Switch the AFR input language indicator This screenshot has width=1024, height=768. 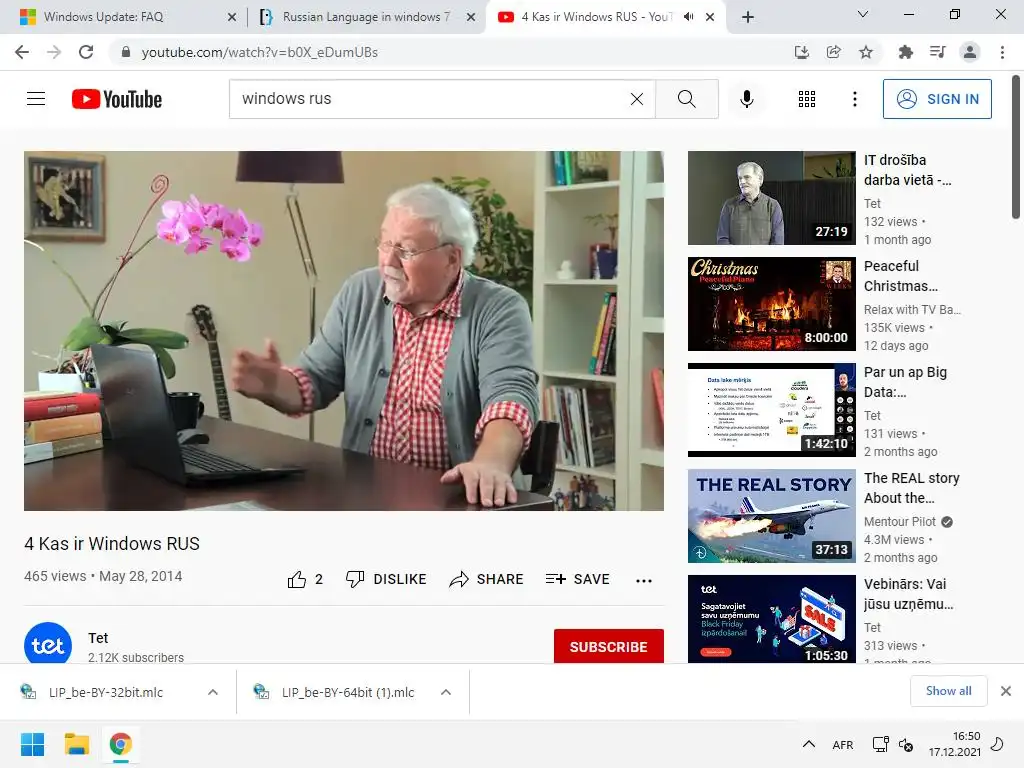point(842,744)
